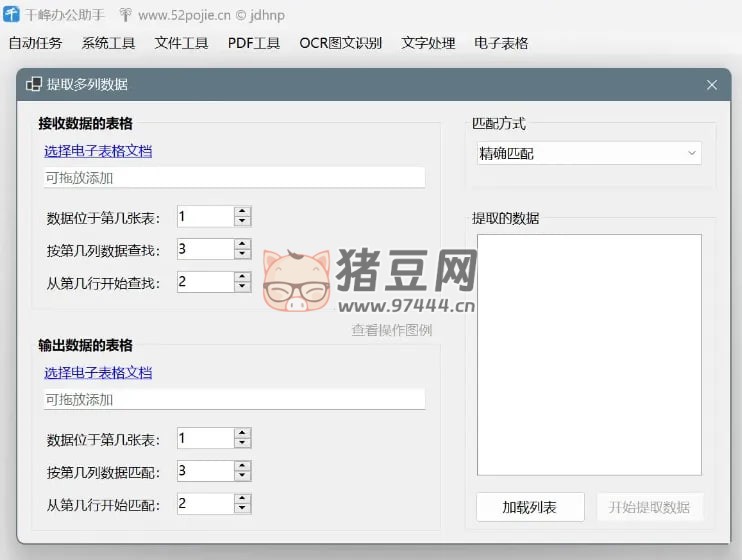Expand the 匹配方式 dropdown showing 精确匹配
This screenshot has height=560, width=742.
[589, 153]
